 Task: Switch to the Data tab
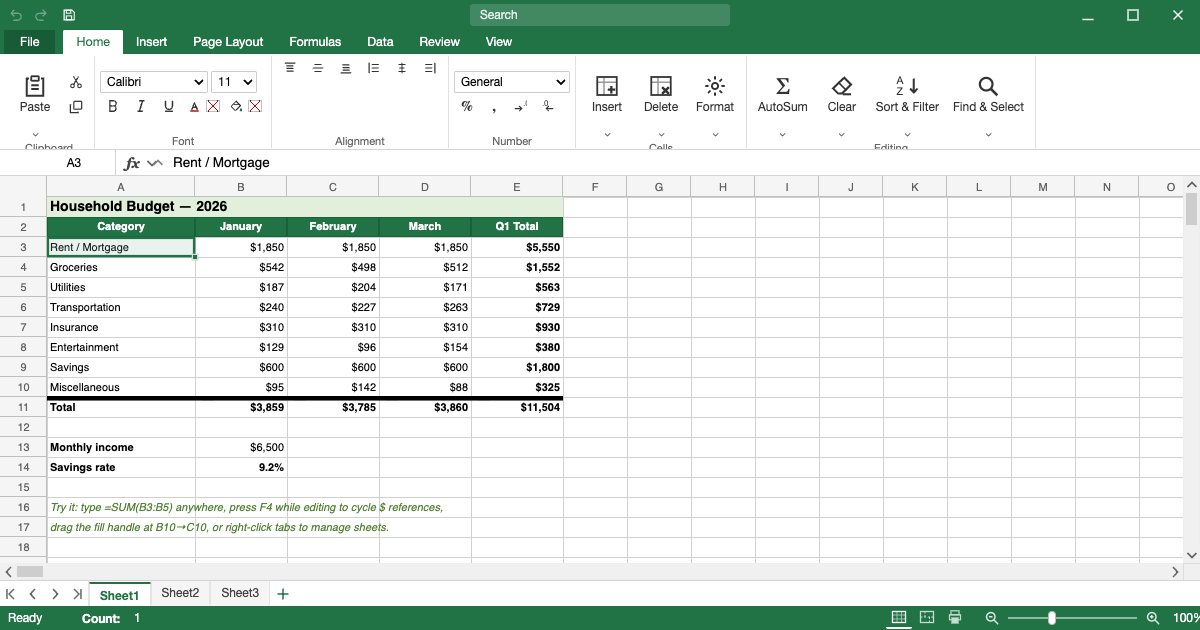point(380,42)
